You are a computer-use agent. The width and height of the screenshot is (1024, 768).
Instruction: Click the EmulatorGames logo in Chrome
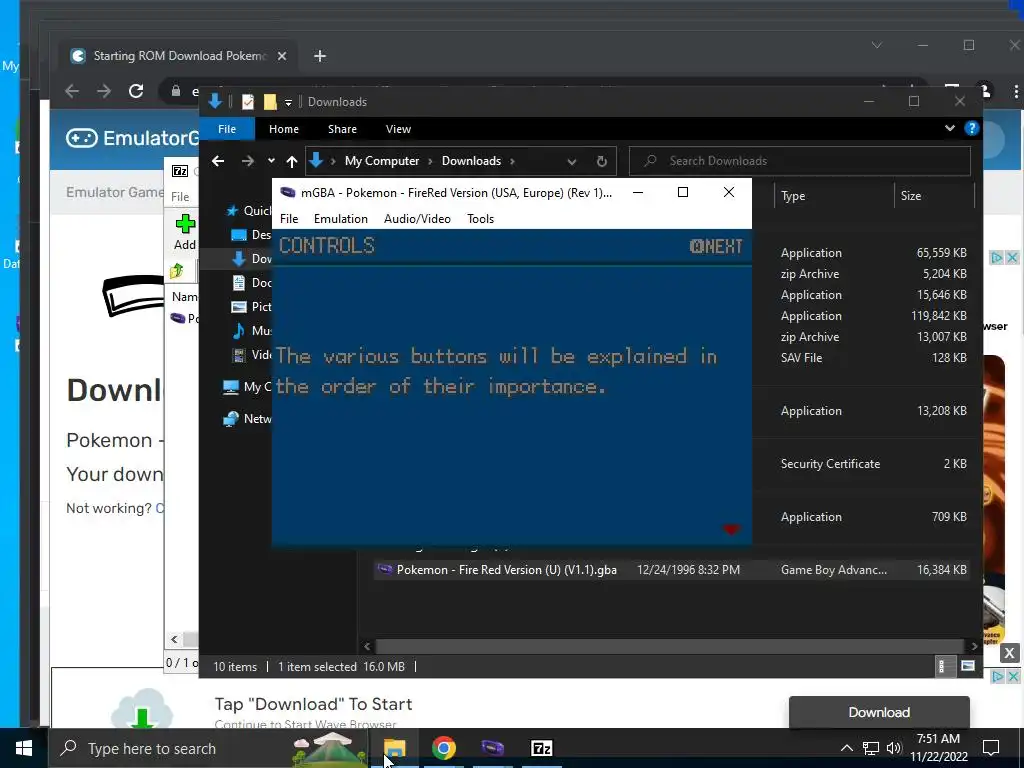[133, 138]
